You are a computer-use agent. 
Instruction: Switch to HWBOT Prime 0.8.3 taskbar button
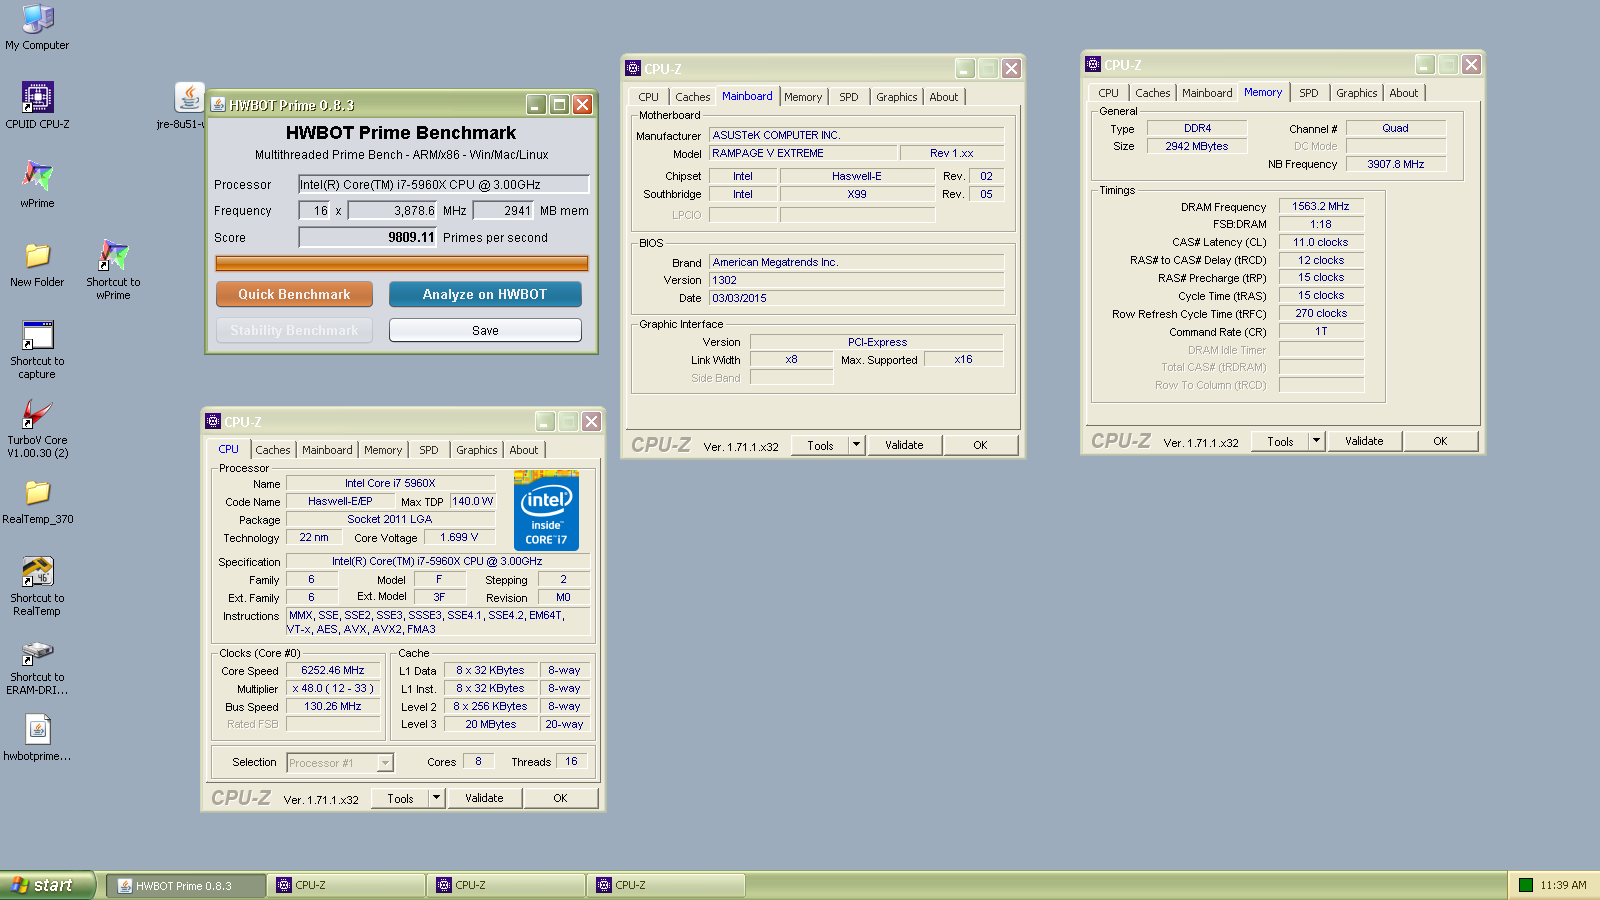coord(186,885)
